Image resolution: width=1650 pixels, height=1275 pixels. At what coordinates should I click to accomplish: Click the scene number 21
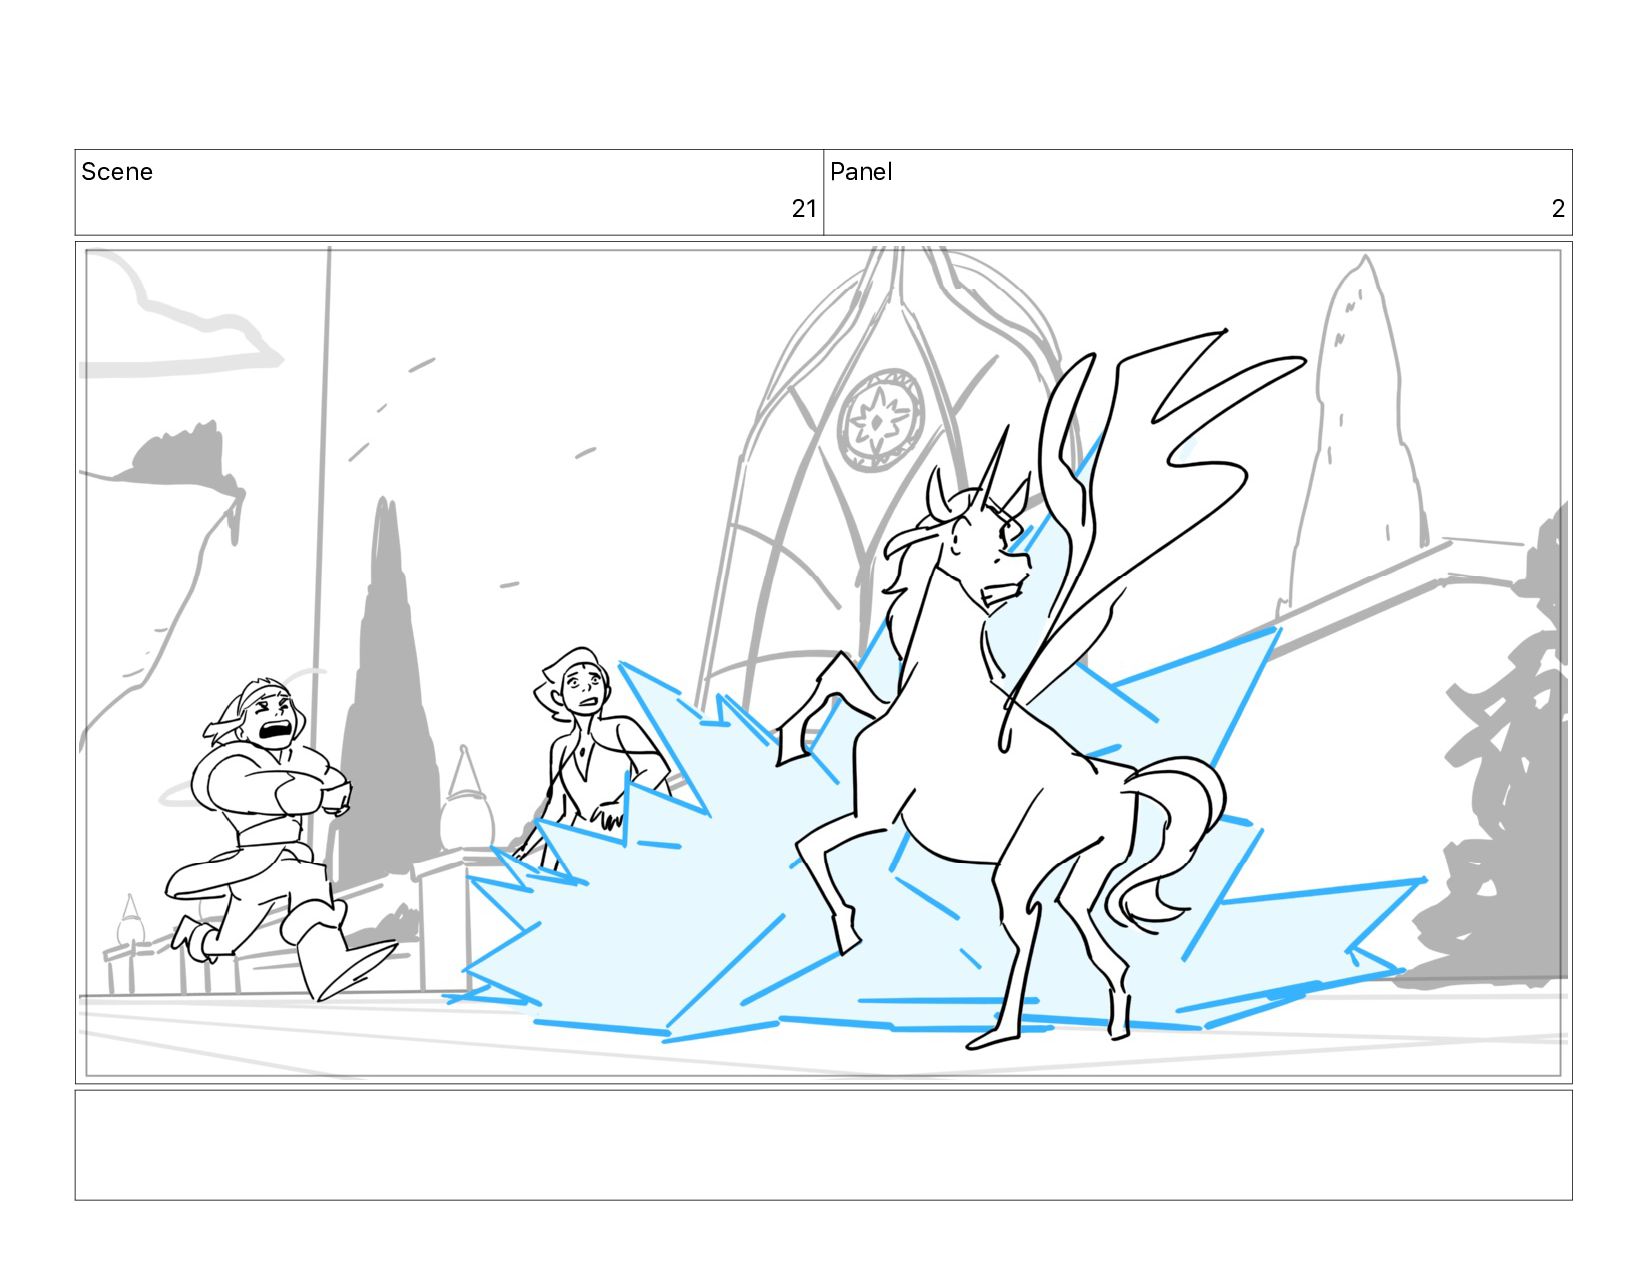804,209
